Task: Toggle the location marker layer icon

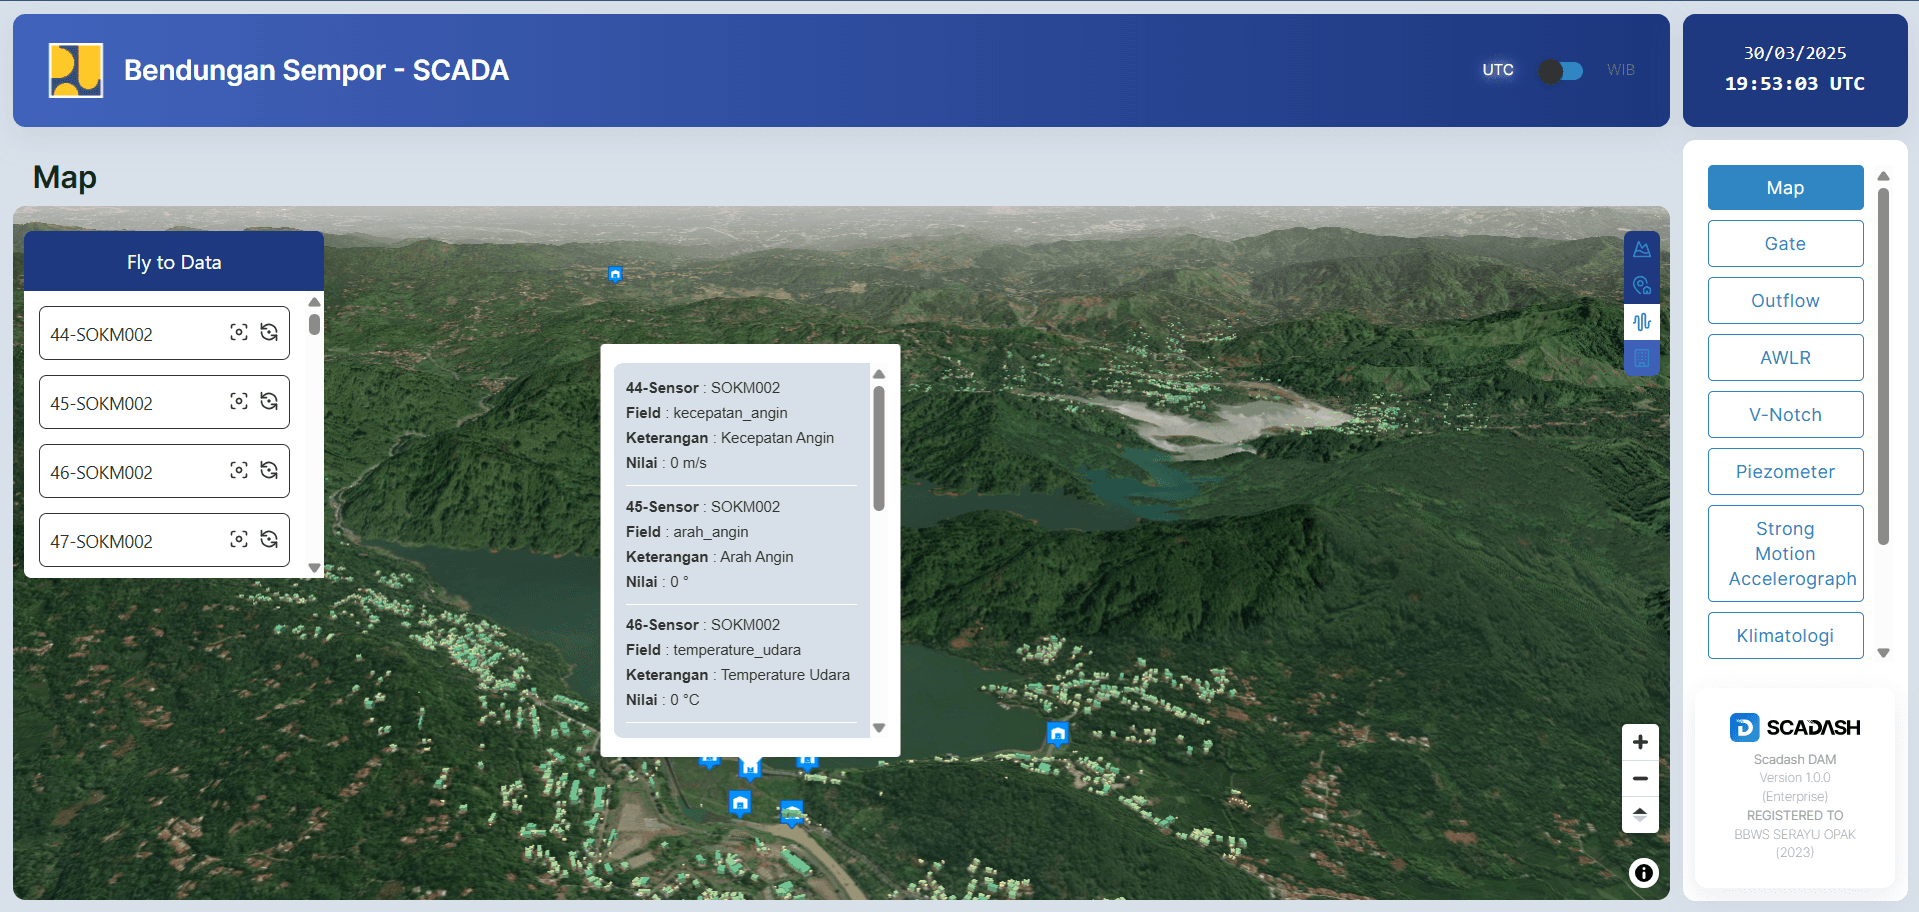Action: point(1641,286)
